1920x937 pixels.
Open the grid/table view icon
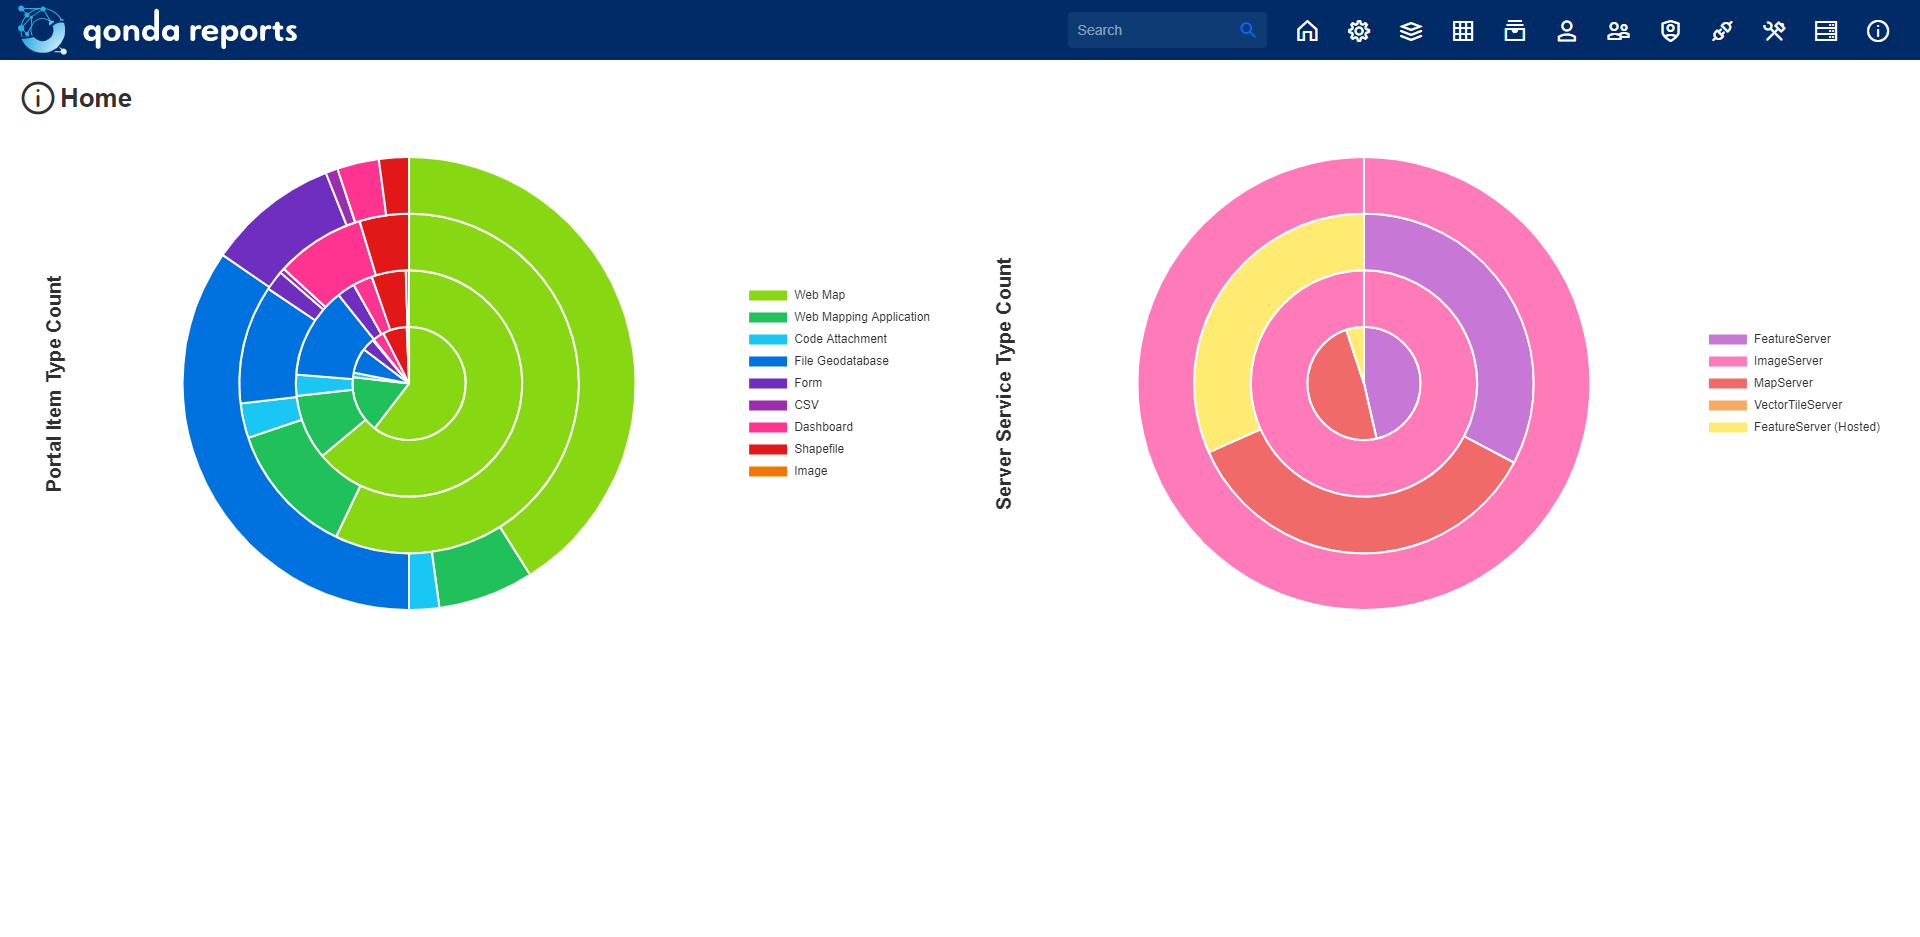(x=1463, y=31)
